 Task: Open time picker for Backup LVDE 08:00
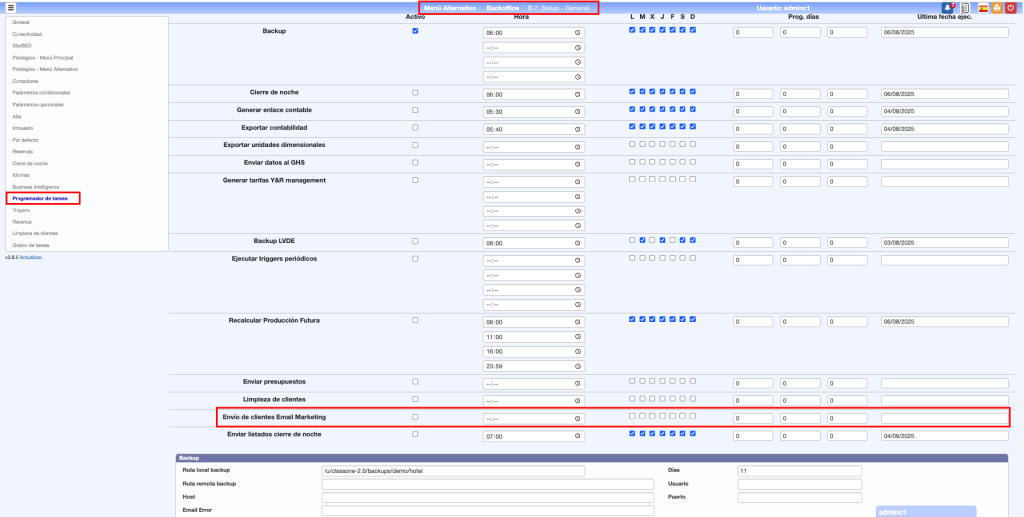pos(578,243)
